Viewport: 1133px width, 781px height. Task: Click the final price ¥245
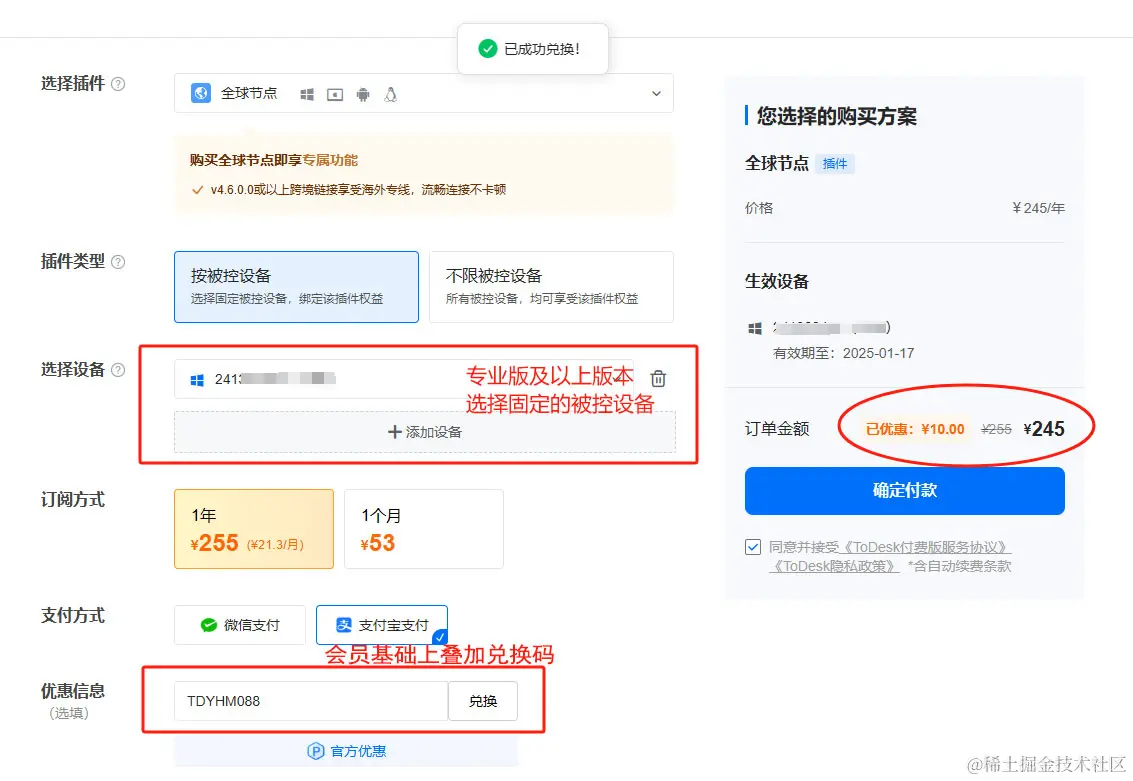tap(1044, 429)
